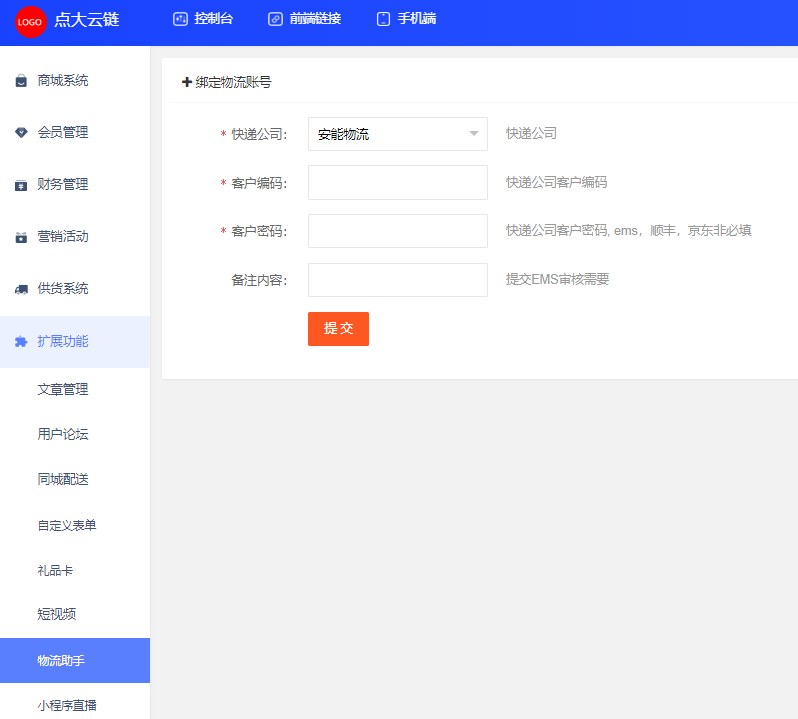Click the 手机端 phone icon

(x=383, y=19)
